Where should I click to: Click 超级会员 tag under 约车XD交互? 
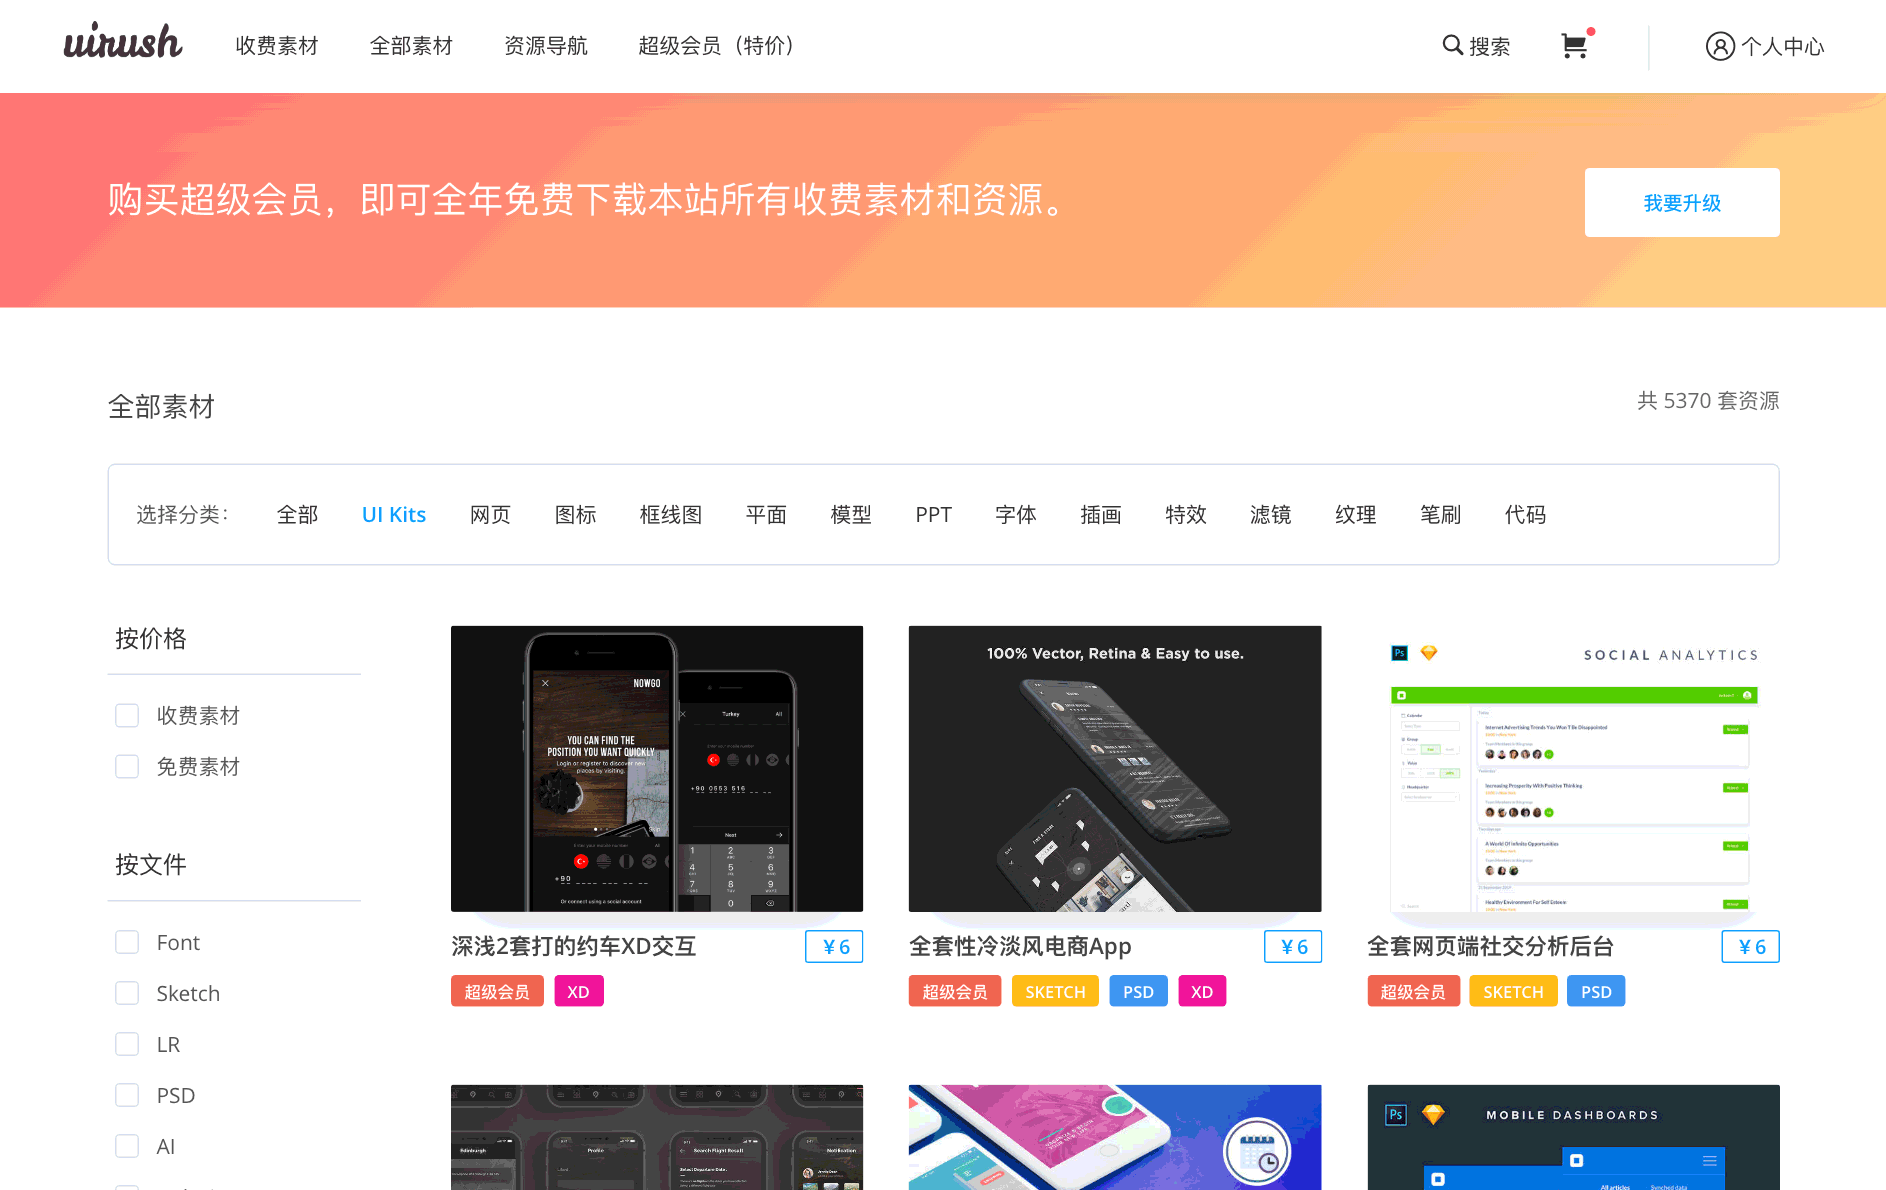click(x=497, y=992)
